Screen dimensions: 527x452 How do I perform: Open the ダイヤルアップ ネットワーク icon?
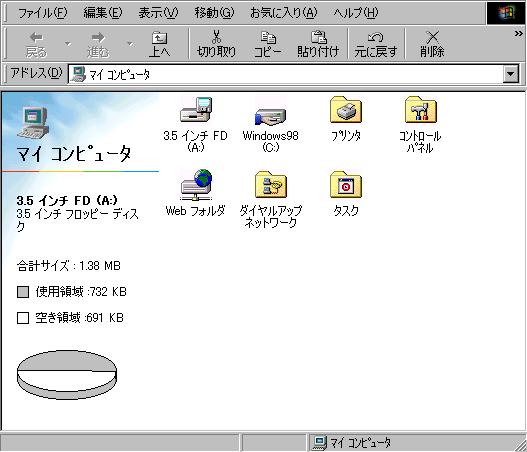pyautogui.click(x=271, y=185)
